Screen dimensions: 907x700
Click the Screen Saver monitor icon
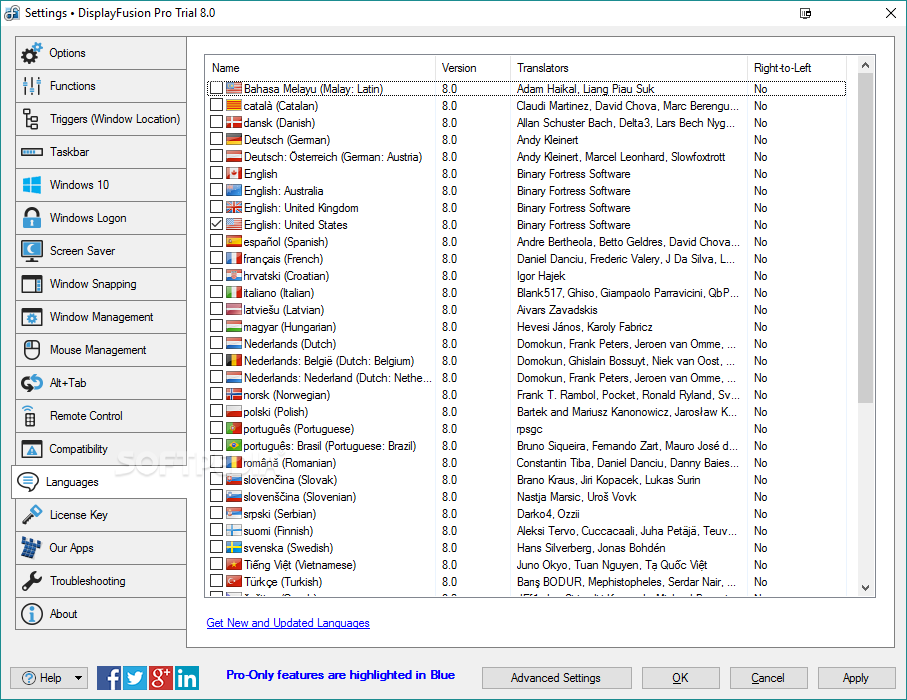(31, 250)
